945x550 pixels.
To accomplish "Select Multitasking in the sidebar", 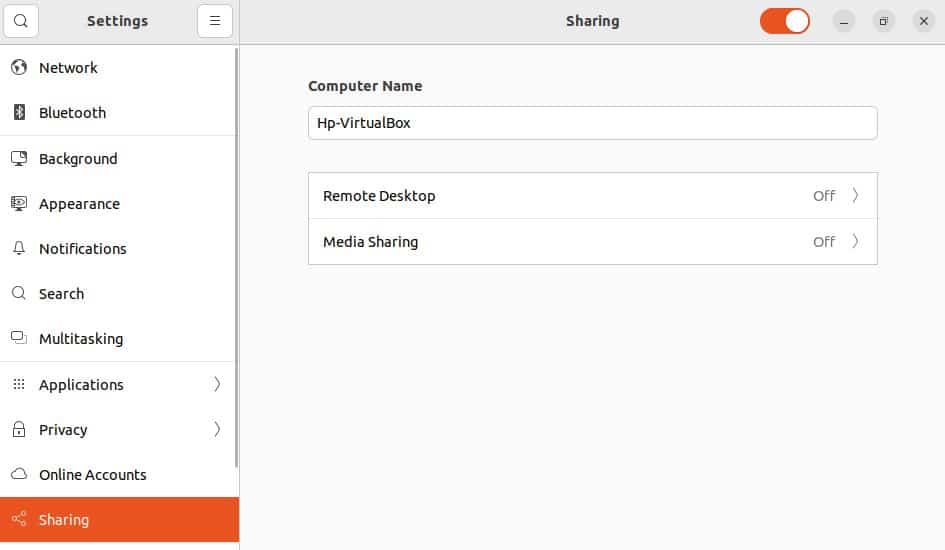I will click(x=81, y=339).
